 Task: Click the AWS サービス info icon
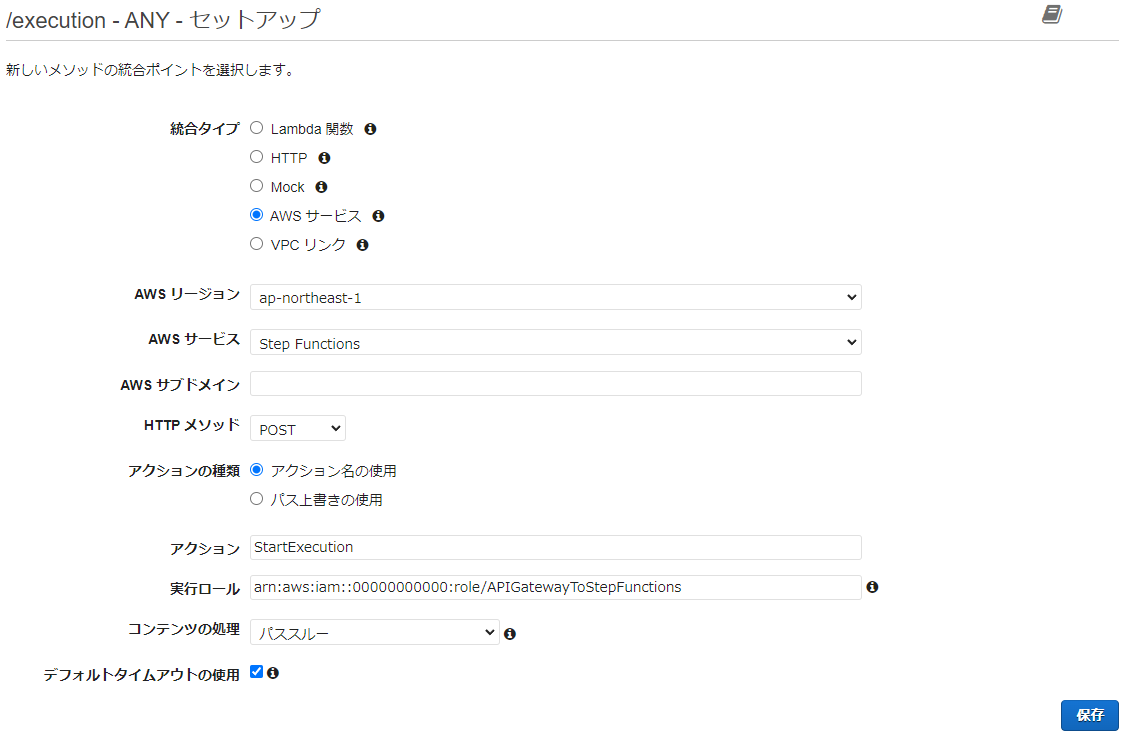378,215
